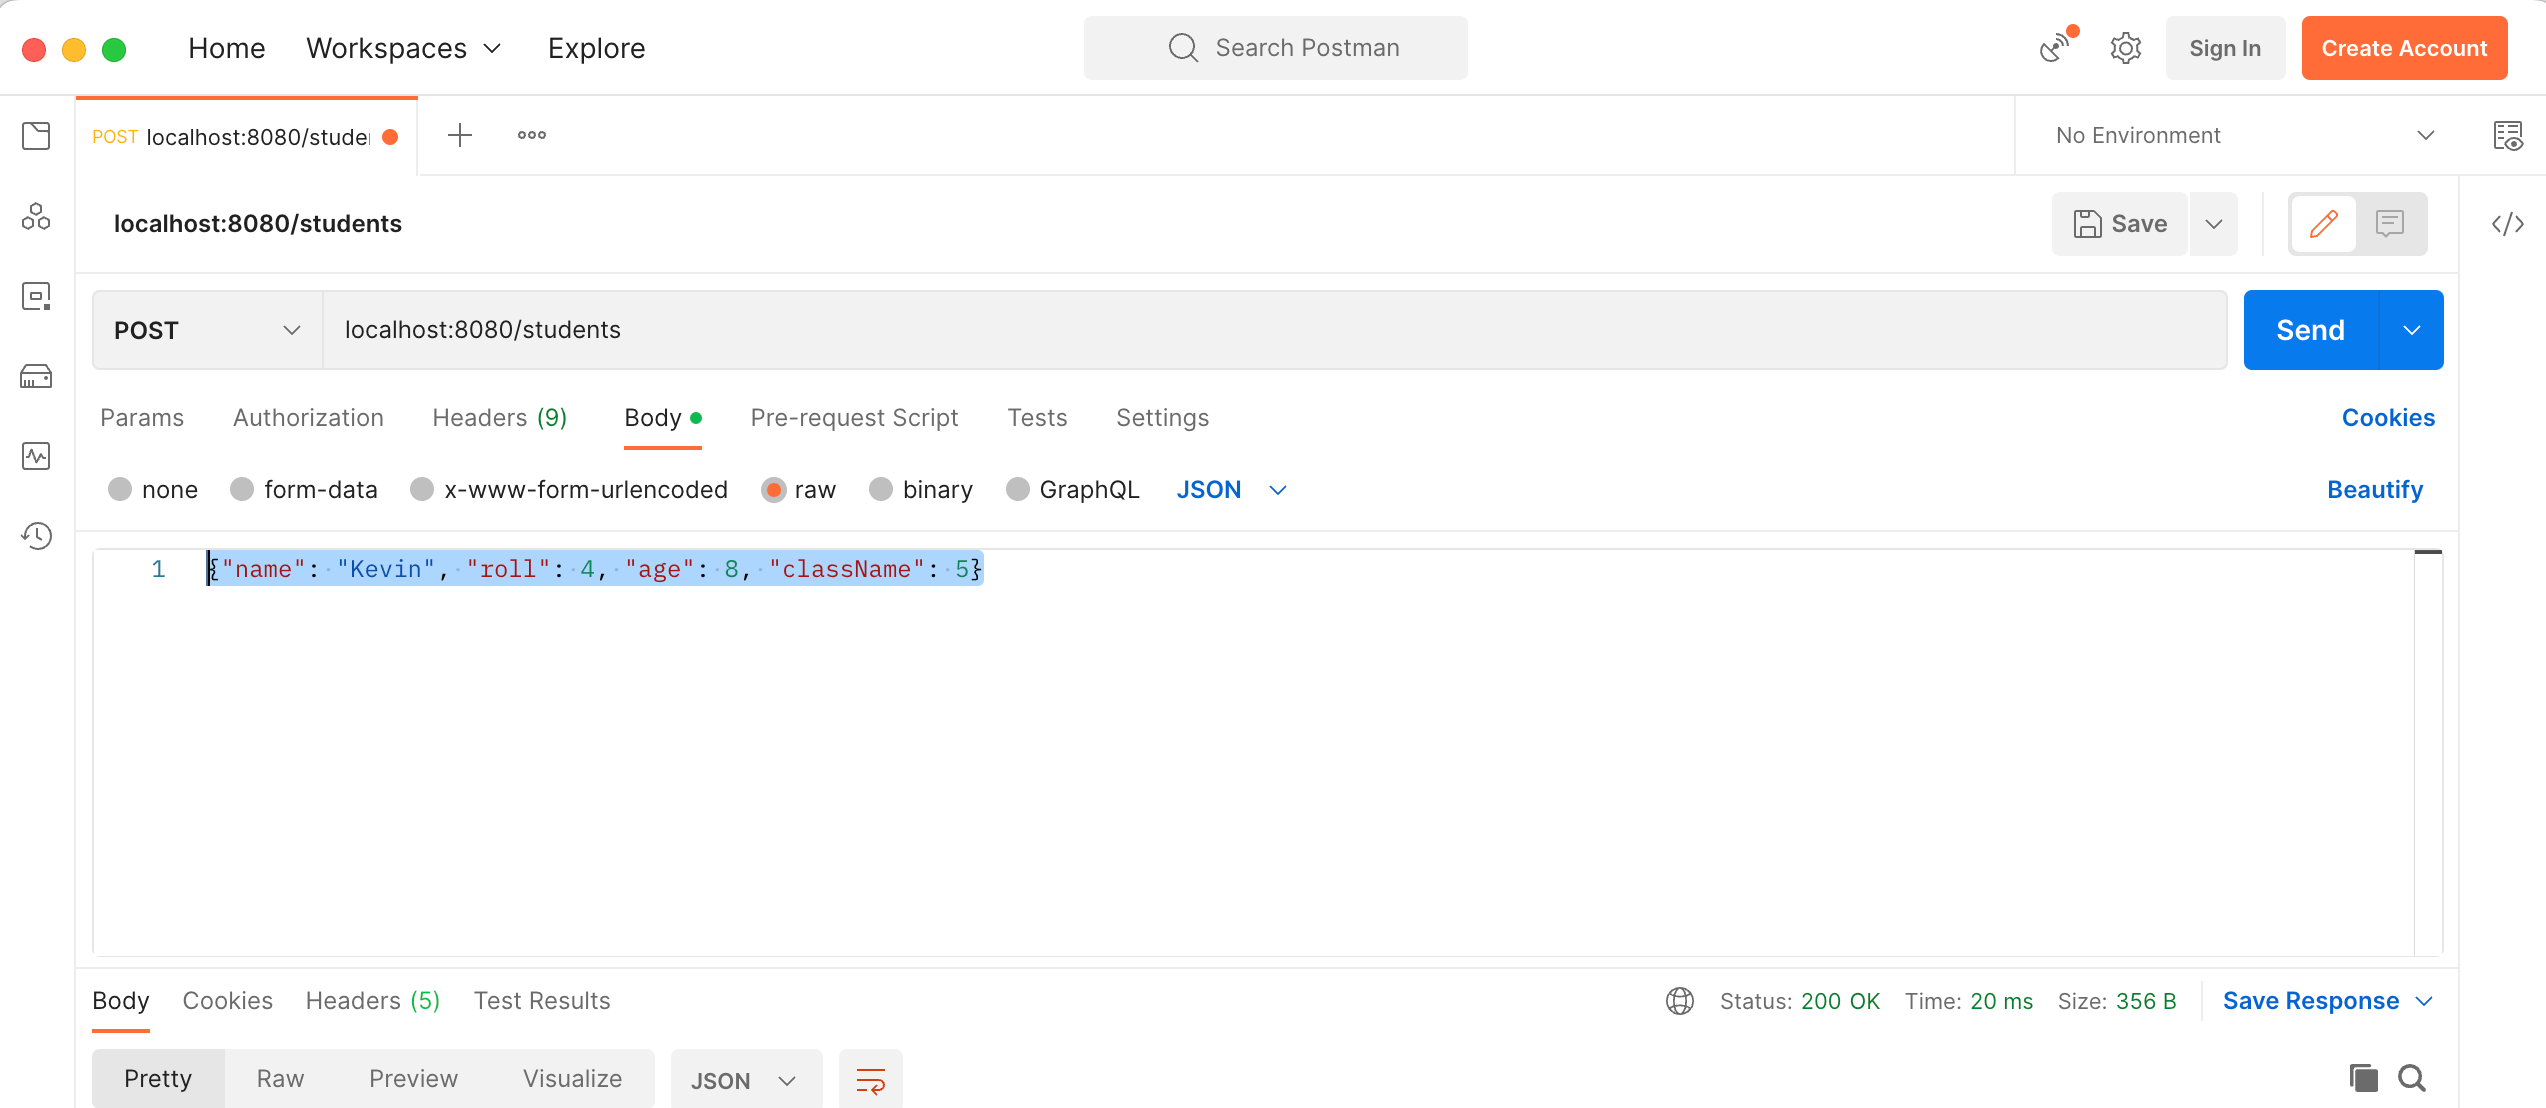Choose the x-www-form-urlencoded option
This screenshot has width=2546, height=1108.
pyautogui.click(x=422, y=489)
